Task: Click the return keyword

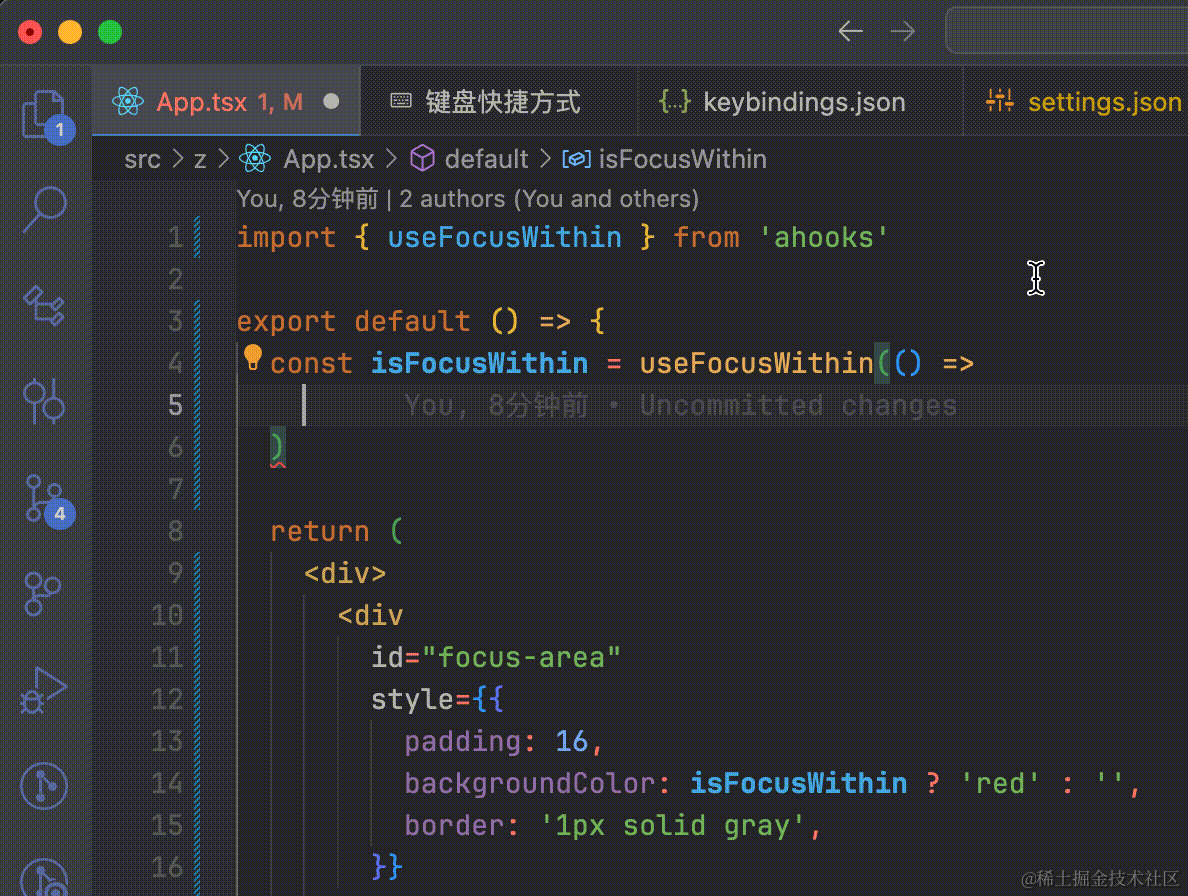Action: 320,532
